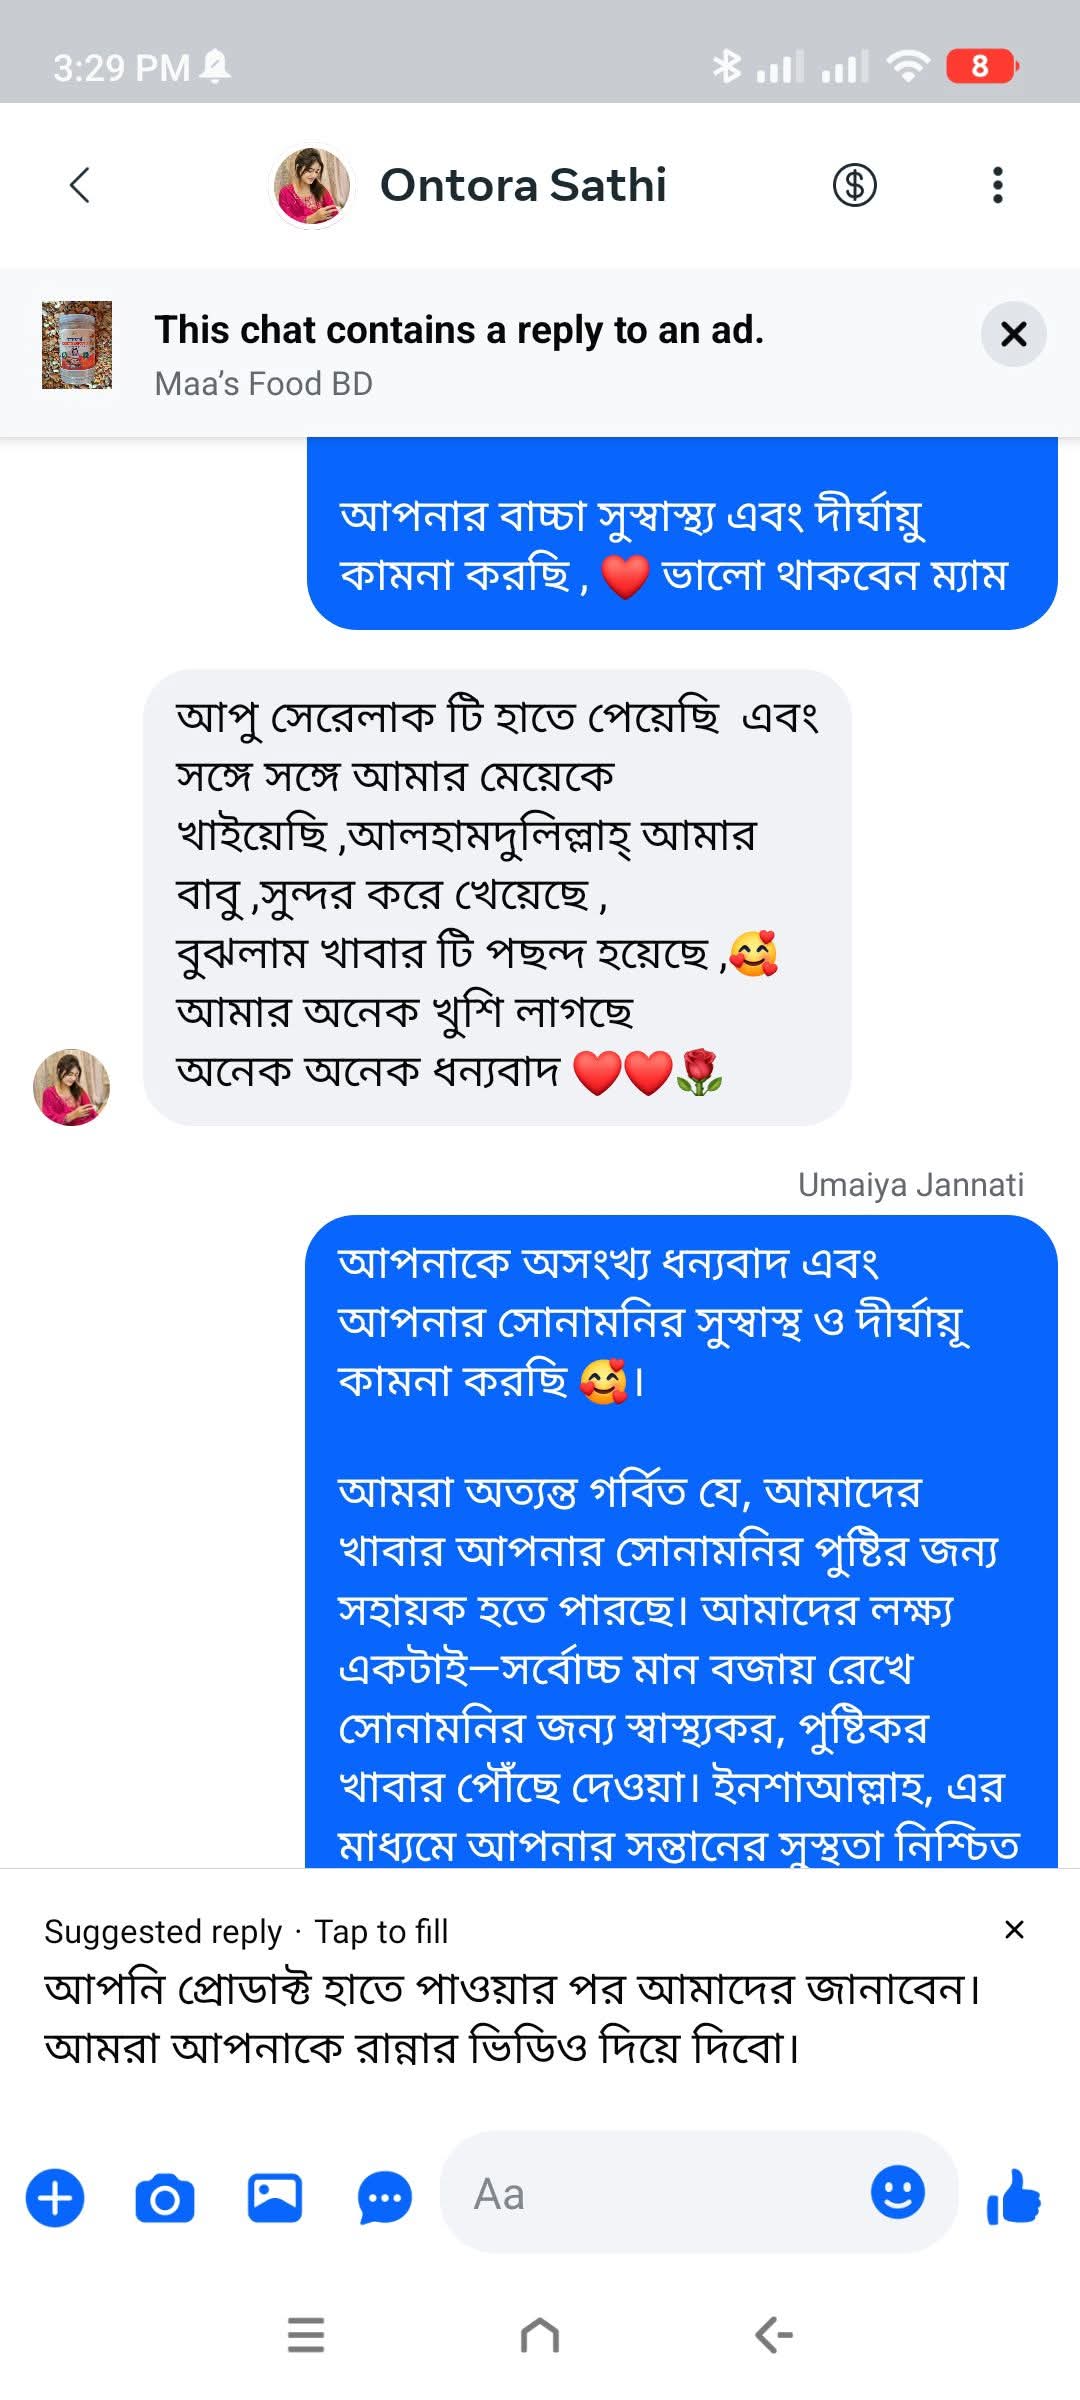The width and height of the screenshot is (1080, 2400).
Task: Dismiss the ad reply banner
Action: (x=1013, y=334)
